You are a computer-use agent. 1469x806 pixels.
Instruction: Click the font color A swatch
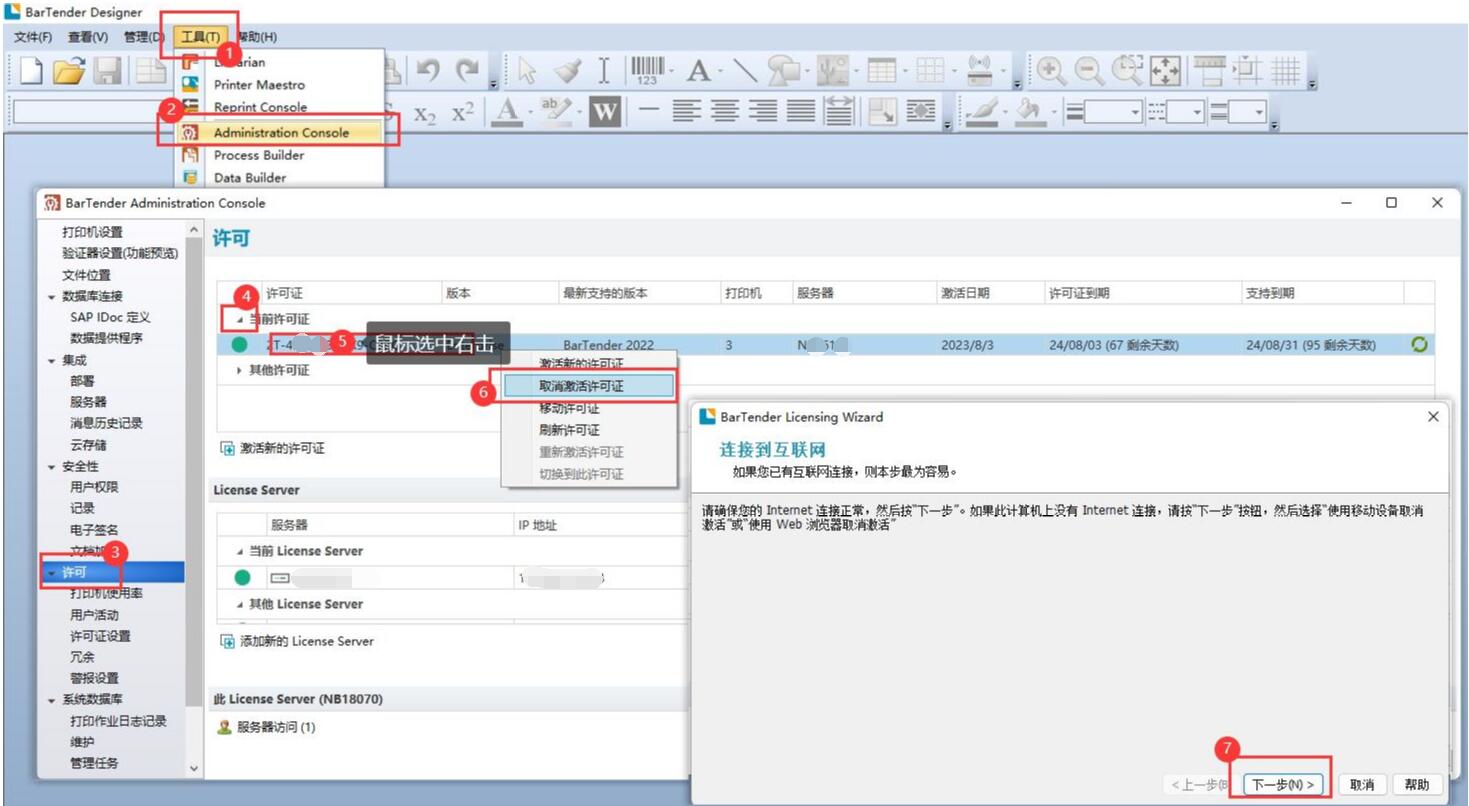tap(508, 112)
